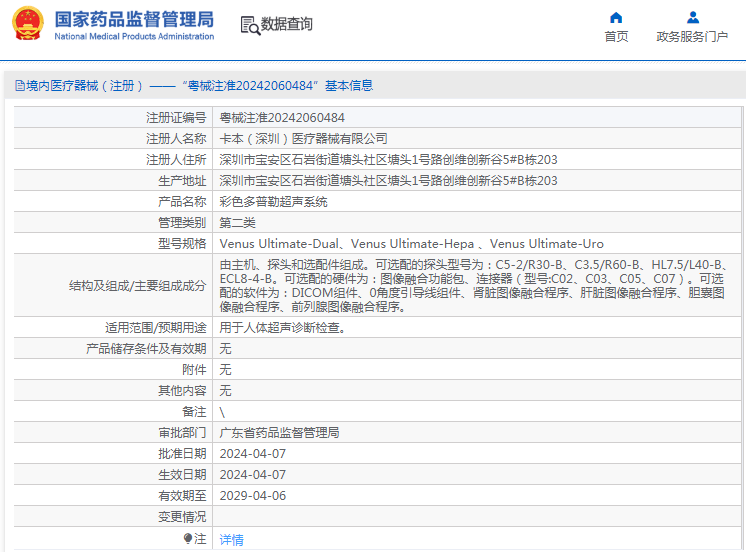Click the 型号规格 row label
Screen dimensions: 746x552
pyautogui.click(x=182, y=244)
